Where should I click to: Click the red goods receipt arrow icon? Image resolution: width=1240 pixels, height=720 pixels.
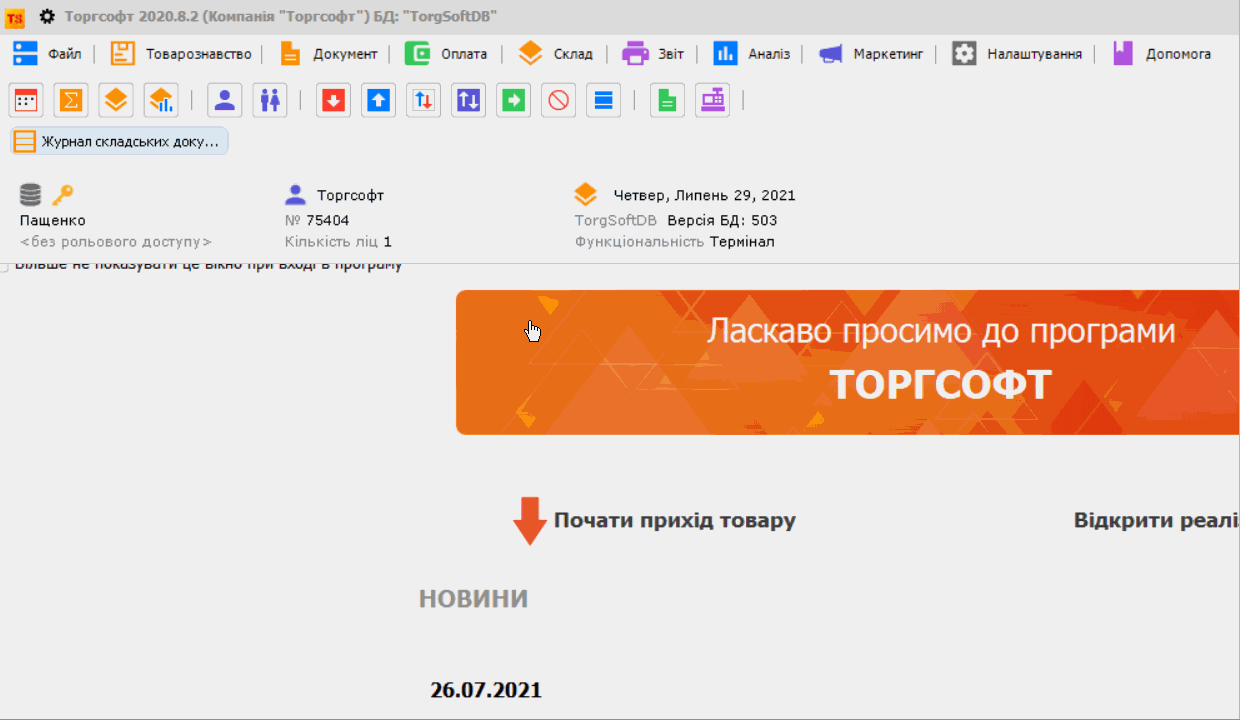[x=333, y=100]
